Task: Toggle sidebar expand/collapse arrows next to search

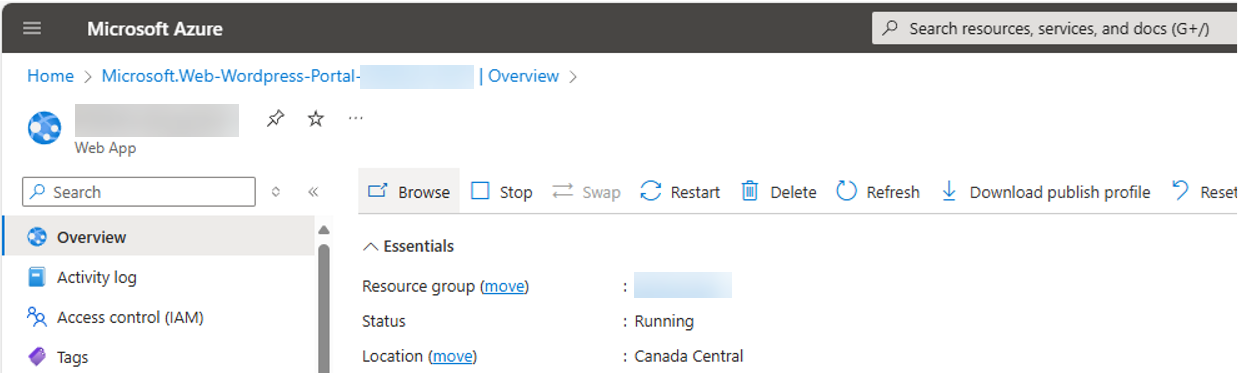Action: click(276, 192)
